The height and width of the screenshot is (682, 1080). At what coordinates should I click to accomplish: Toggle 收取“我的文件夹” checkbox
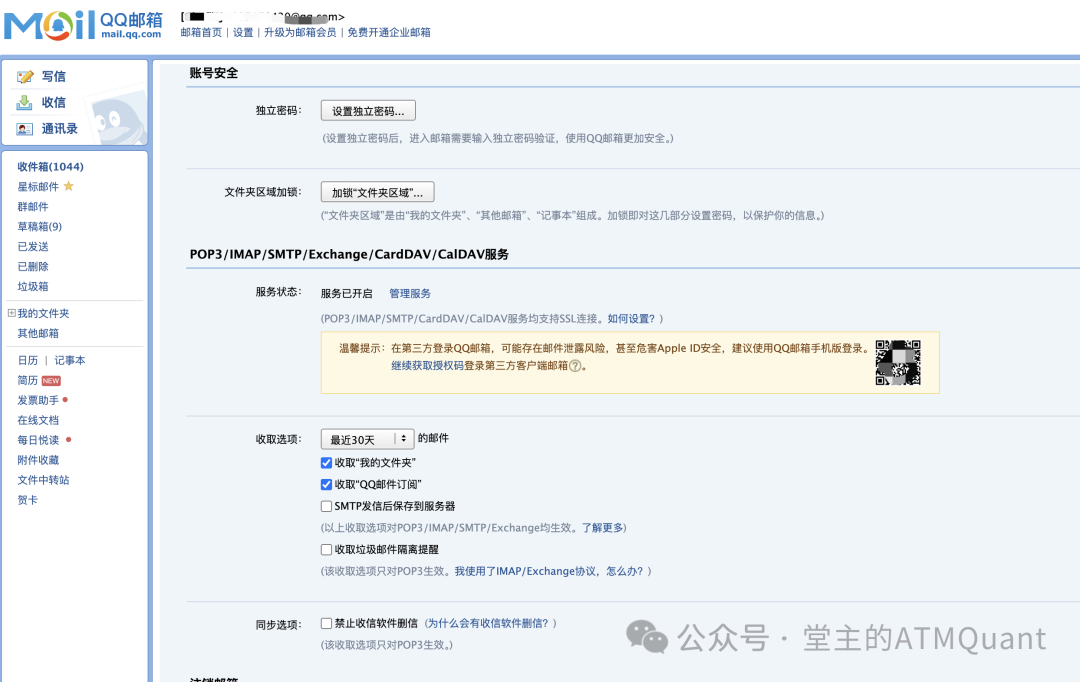pyautogui.click(x=326, y=463)
